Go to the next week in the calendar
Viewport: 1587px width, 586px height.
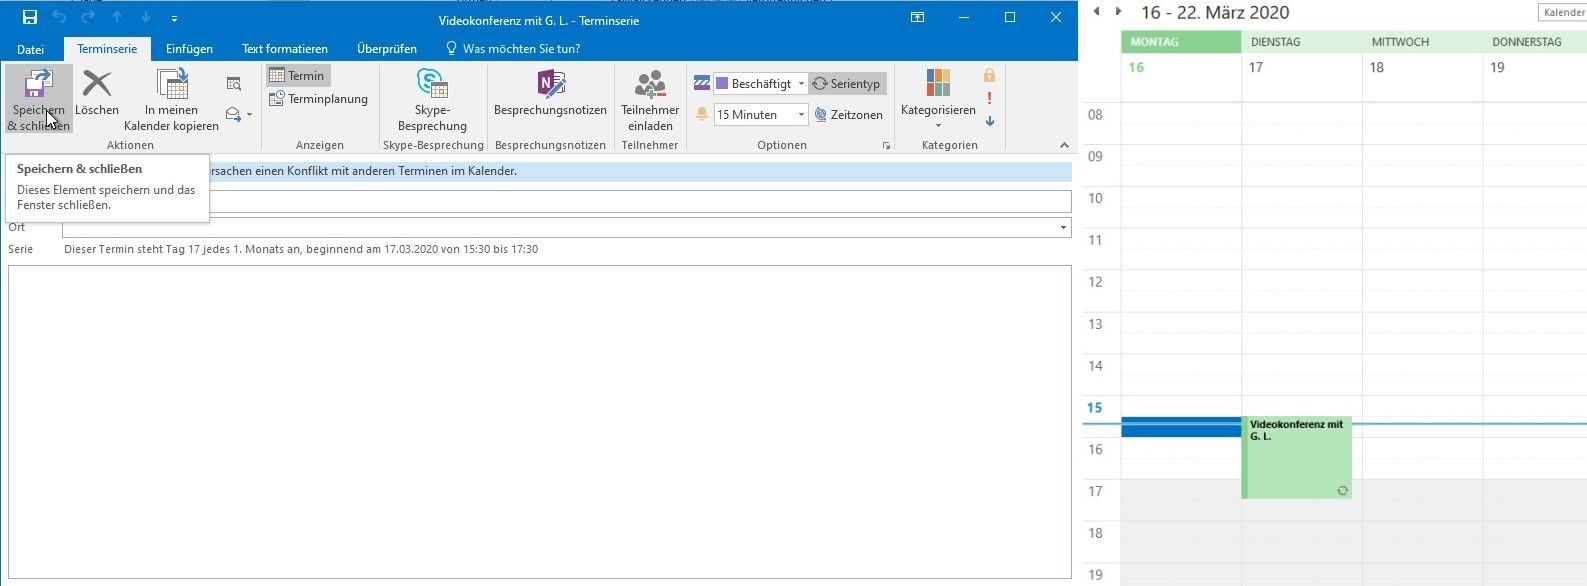coord(1119,12)
